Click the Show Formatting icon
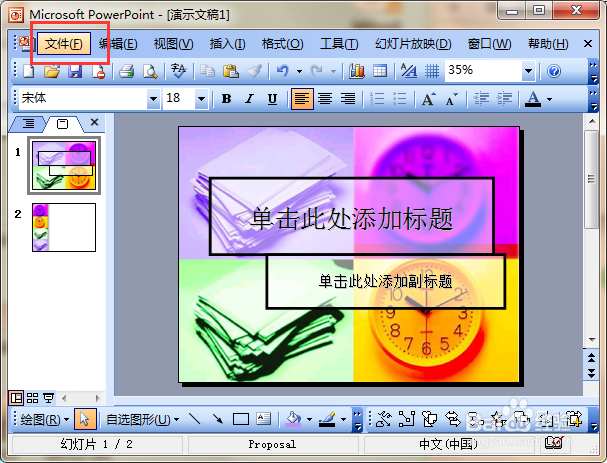Viewport: 607px width, 463px height. 409,71
